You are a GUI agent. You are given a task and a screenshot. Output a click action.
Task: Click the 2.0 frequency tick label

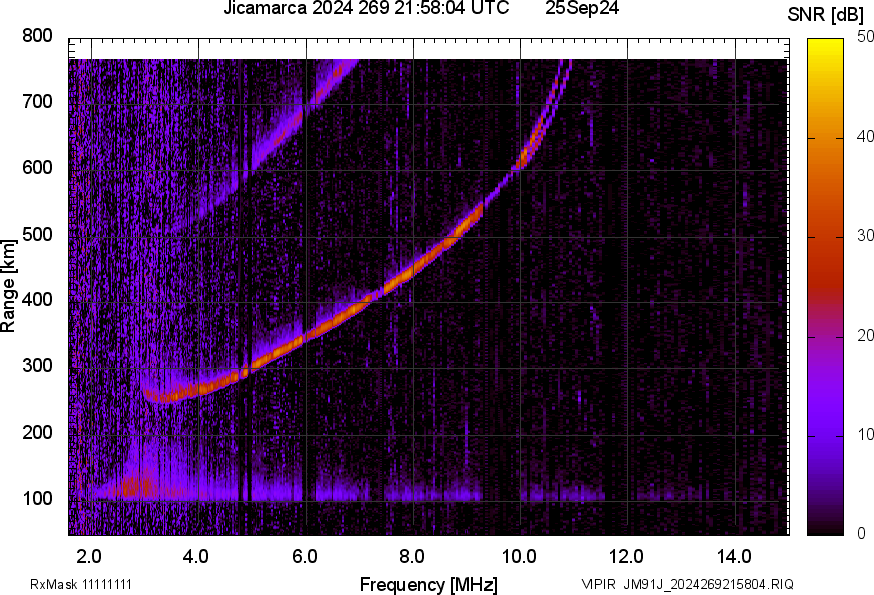pos(89,556)
